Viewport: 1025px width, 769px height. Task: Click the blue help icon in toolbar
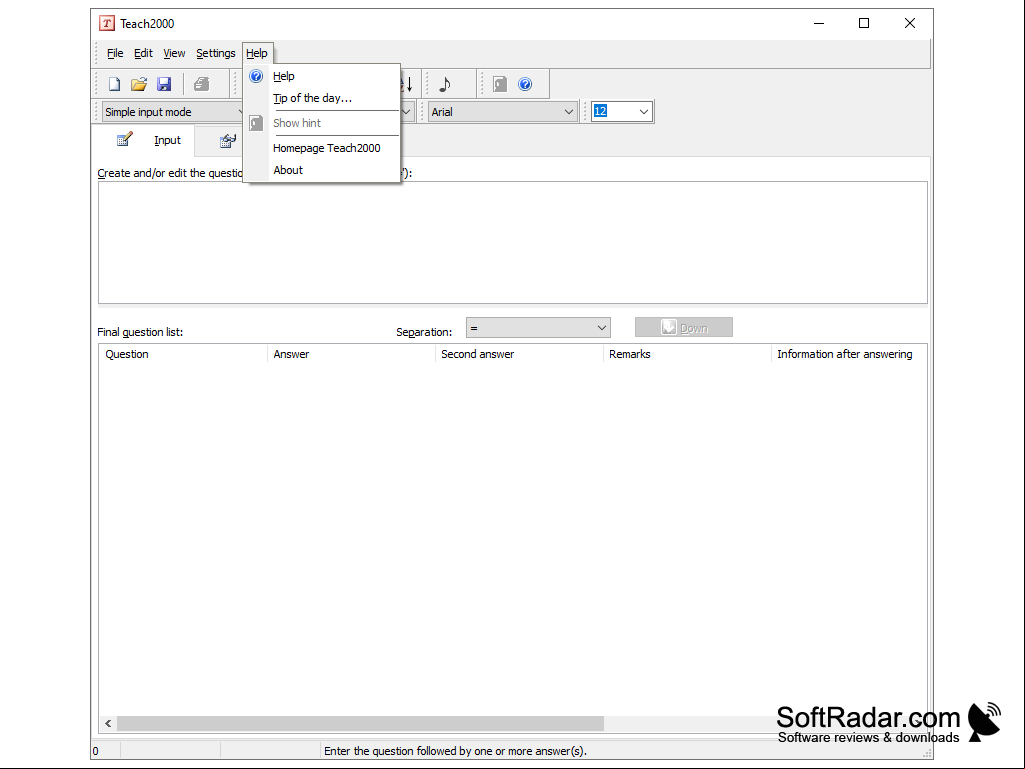(x=525, y=84)
